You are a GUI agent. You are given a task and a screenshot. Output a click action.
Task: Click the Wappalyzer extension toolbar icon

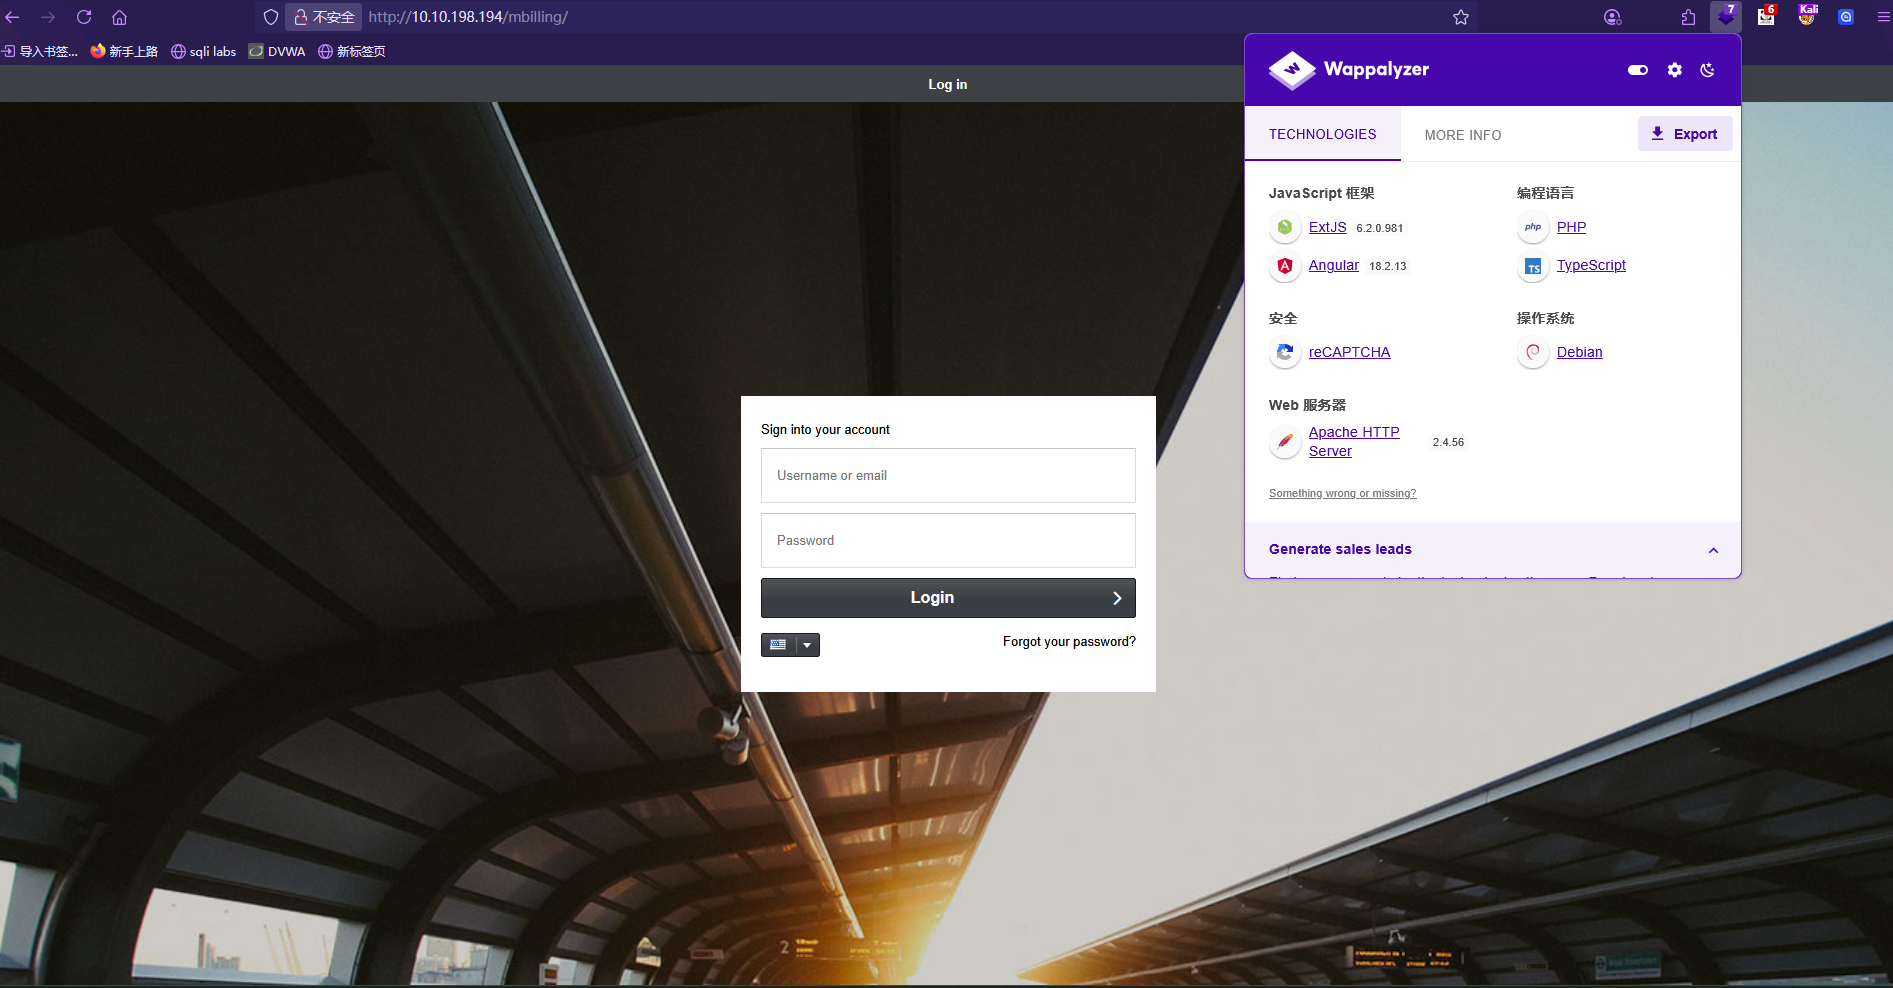1726,17
